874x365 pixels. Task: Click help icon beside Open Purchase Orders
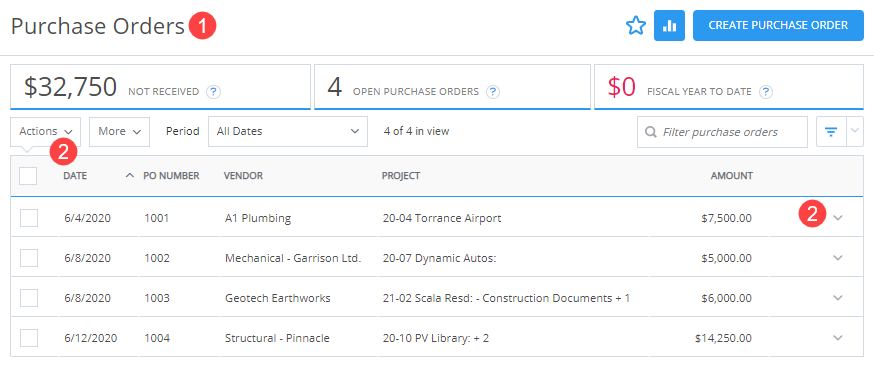pyautogui.click(x=493, y=92)
